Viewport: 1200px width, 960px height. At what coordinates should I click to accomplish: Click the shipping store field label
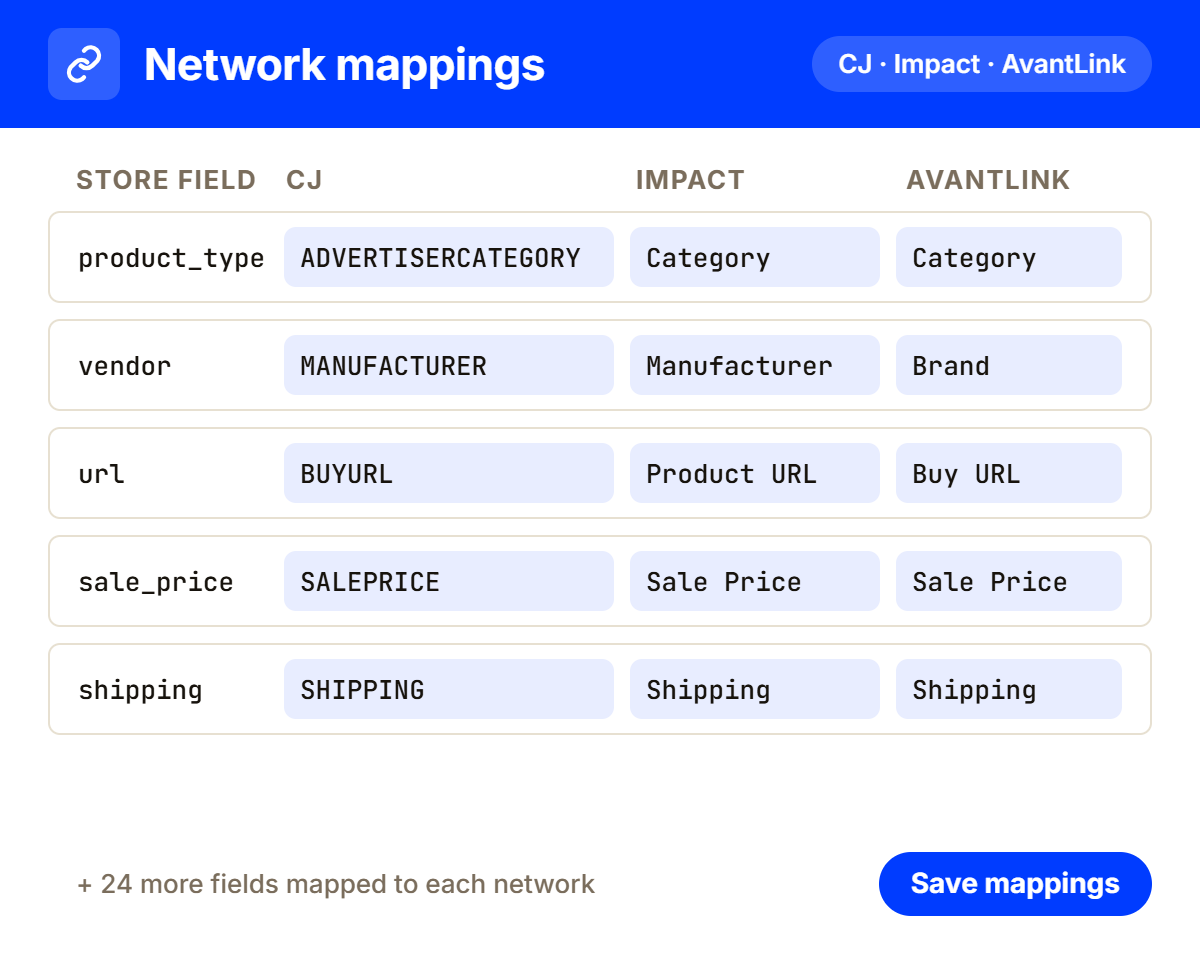[140, 690]
